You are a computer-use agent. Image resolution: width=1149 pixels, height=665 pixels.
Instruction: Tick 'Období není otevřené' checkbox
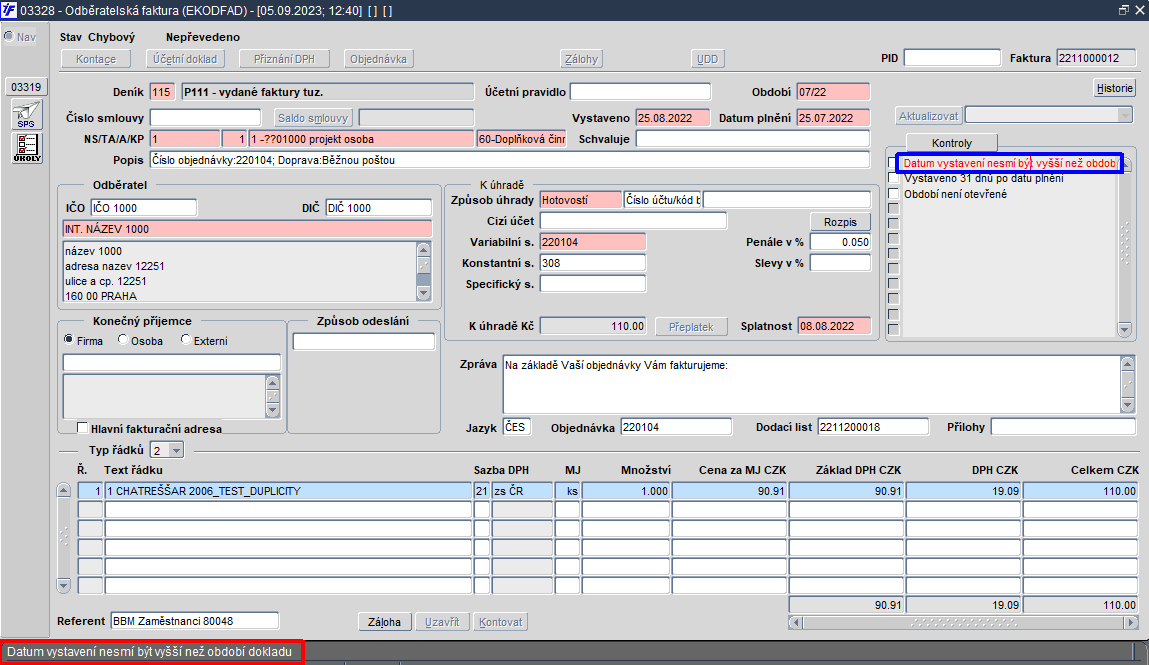(893, 193)
